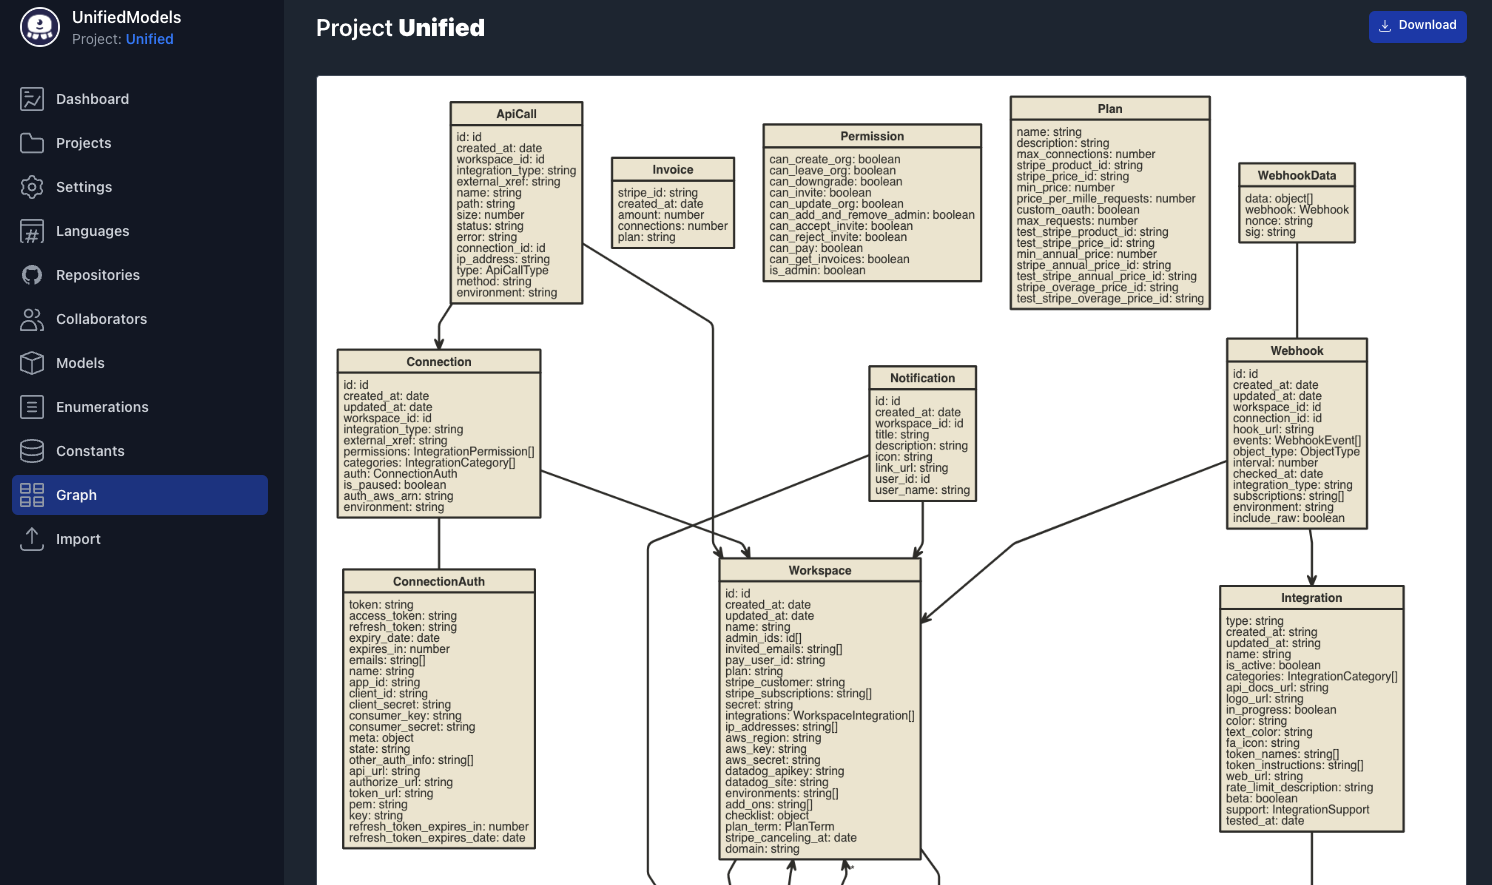This screenshot has width=1492, height=885.
Task: Click the Enumerations list icon
Action: (x=30, y=407)
